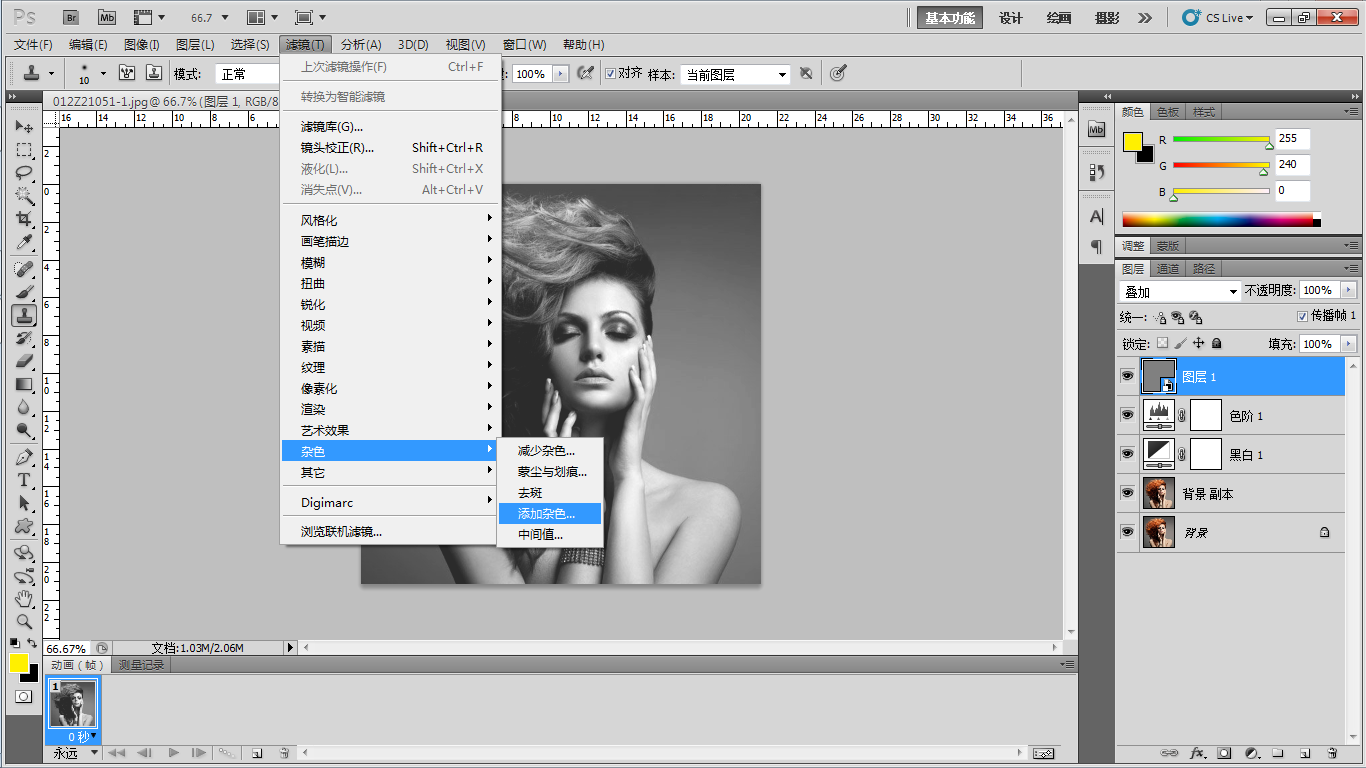The height and width of the screenshot is (768, 1366).
Task: Select the Pen tool
Action: pos(24,457)
